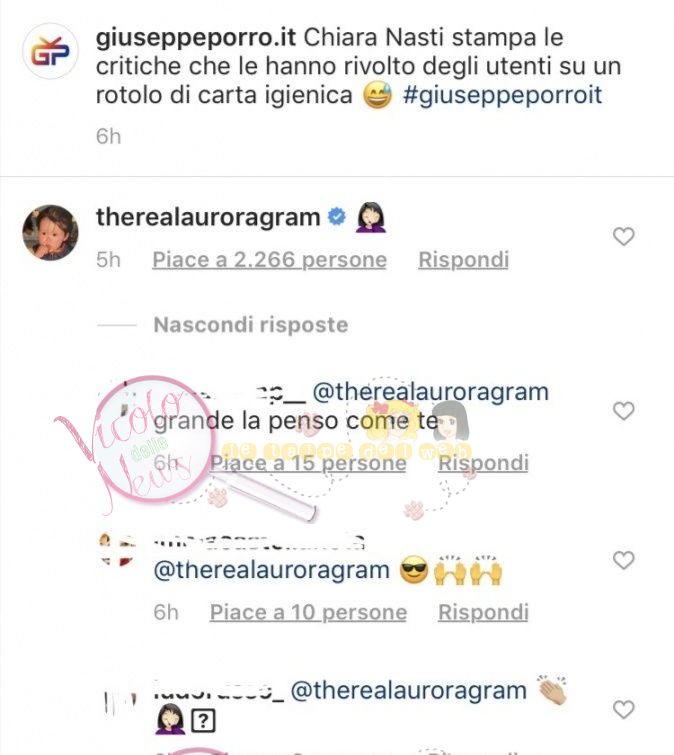Open giuseppeporro.it GP profile picture
This screenshot has height=755, width=674.
[51, 51]
